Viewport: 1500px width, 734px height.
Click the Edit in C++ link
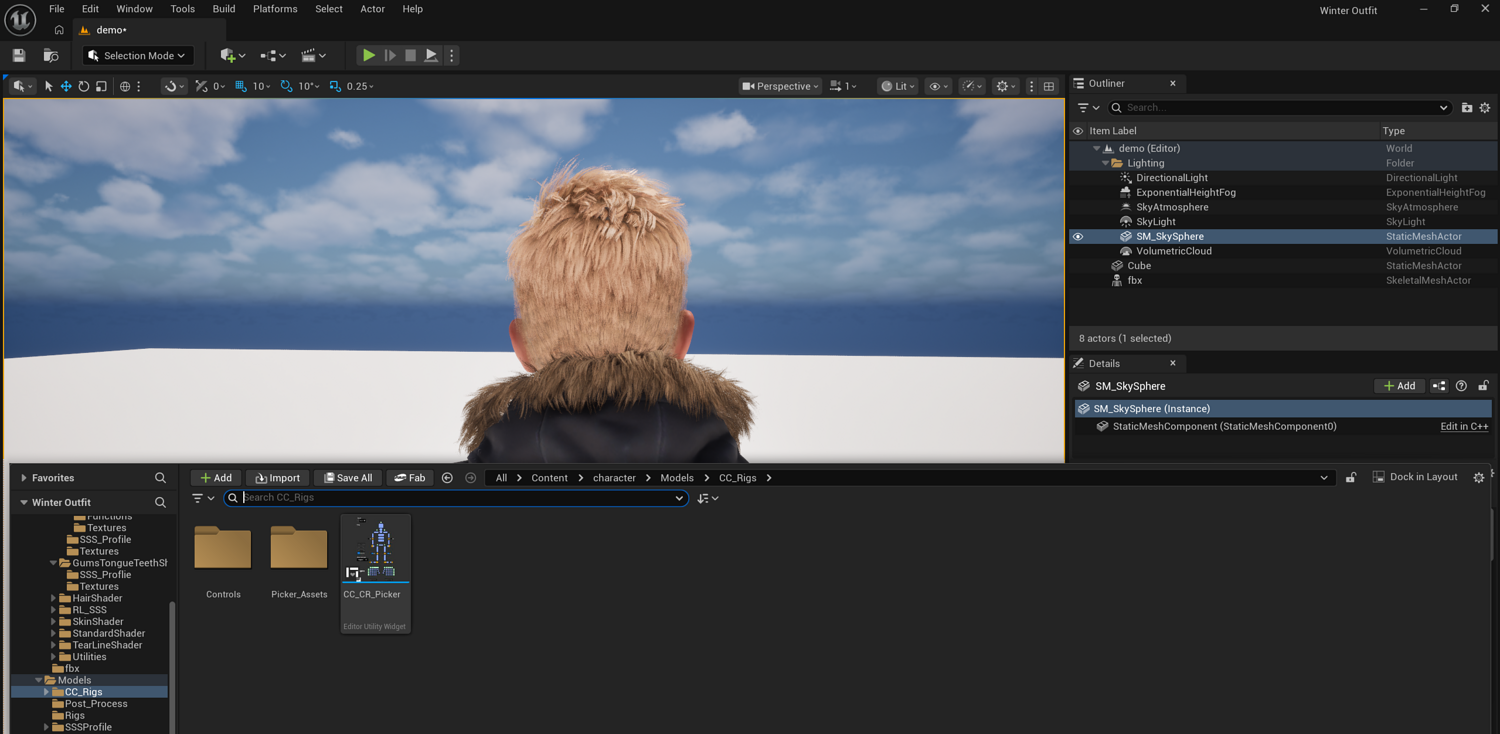click(x=1464, y=427)
